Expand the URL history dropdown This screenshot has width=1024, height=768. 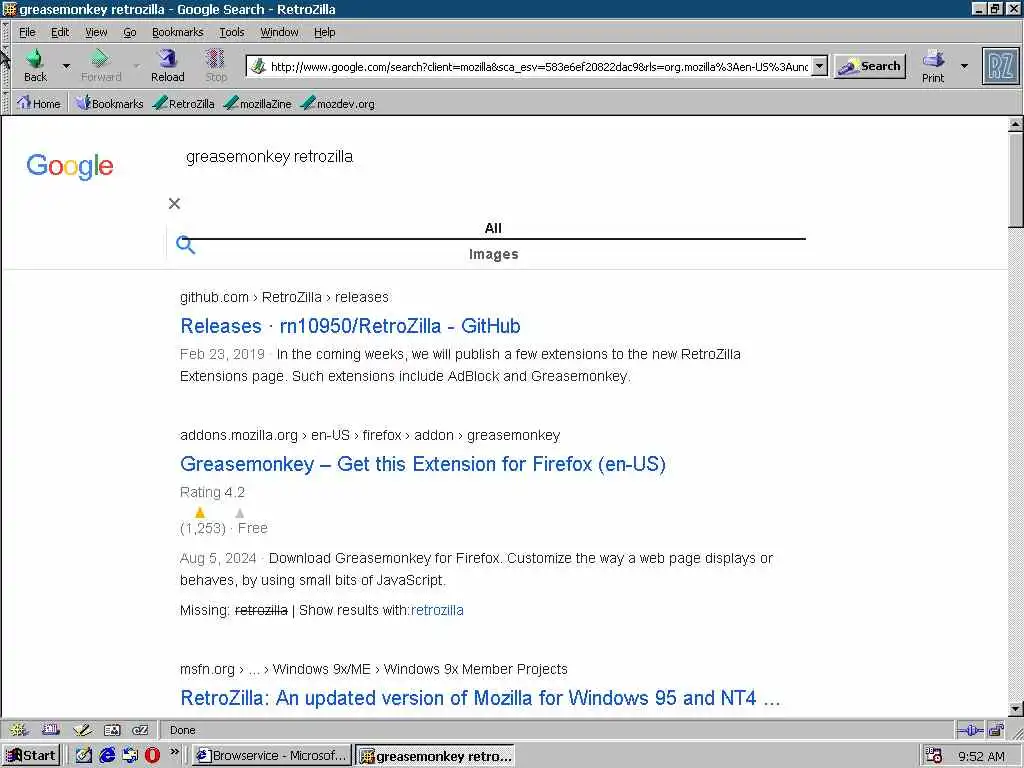820,66
